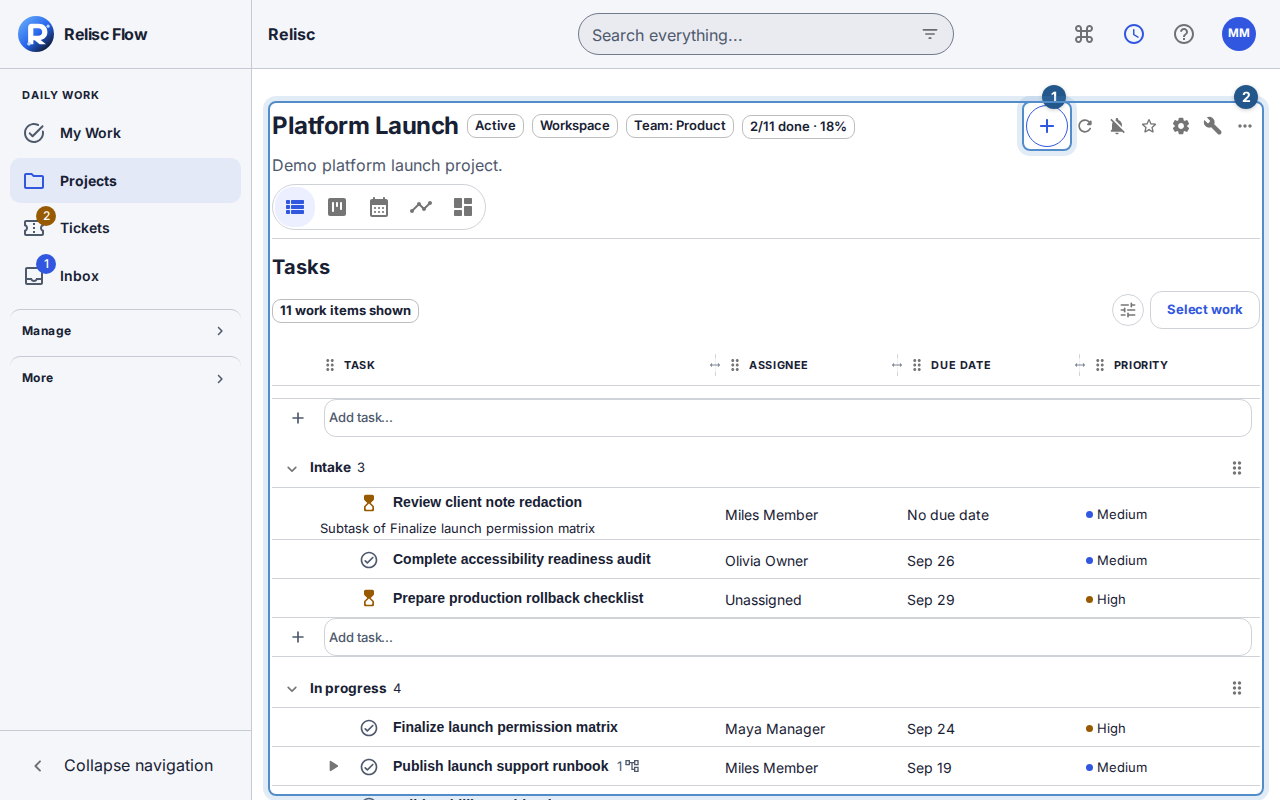
Task: Open recent activity clock icon
Action: click(1134, 34)
